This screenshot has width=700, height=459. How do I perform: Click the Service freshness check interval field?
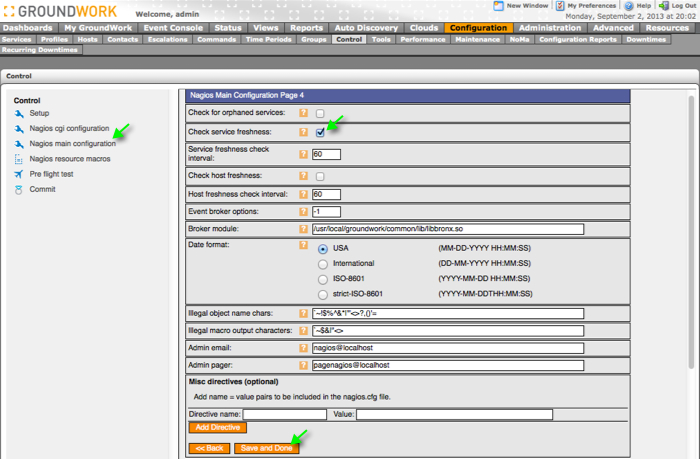click(x=326, y=154)
